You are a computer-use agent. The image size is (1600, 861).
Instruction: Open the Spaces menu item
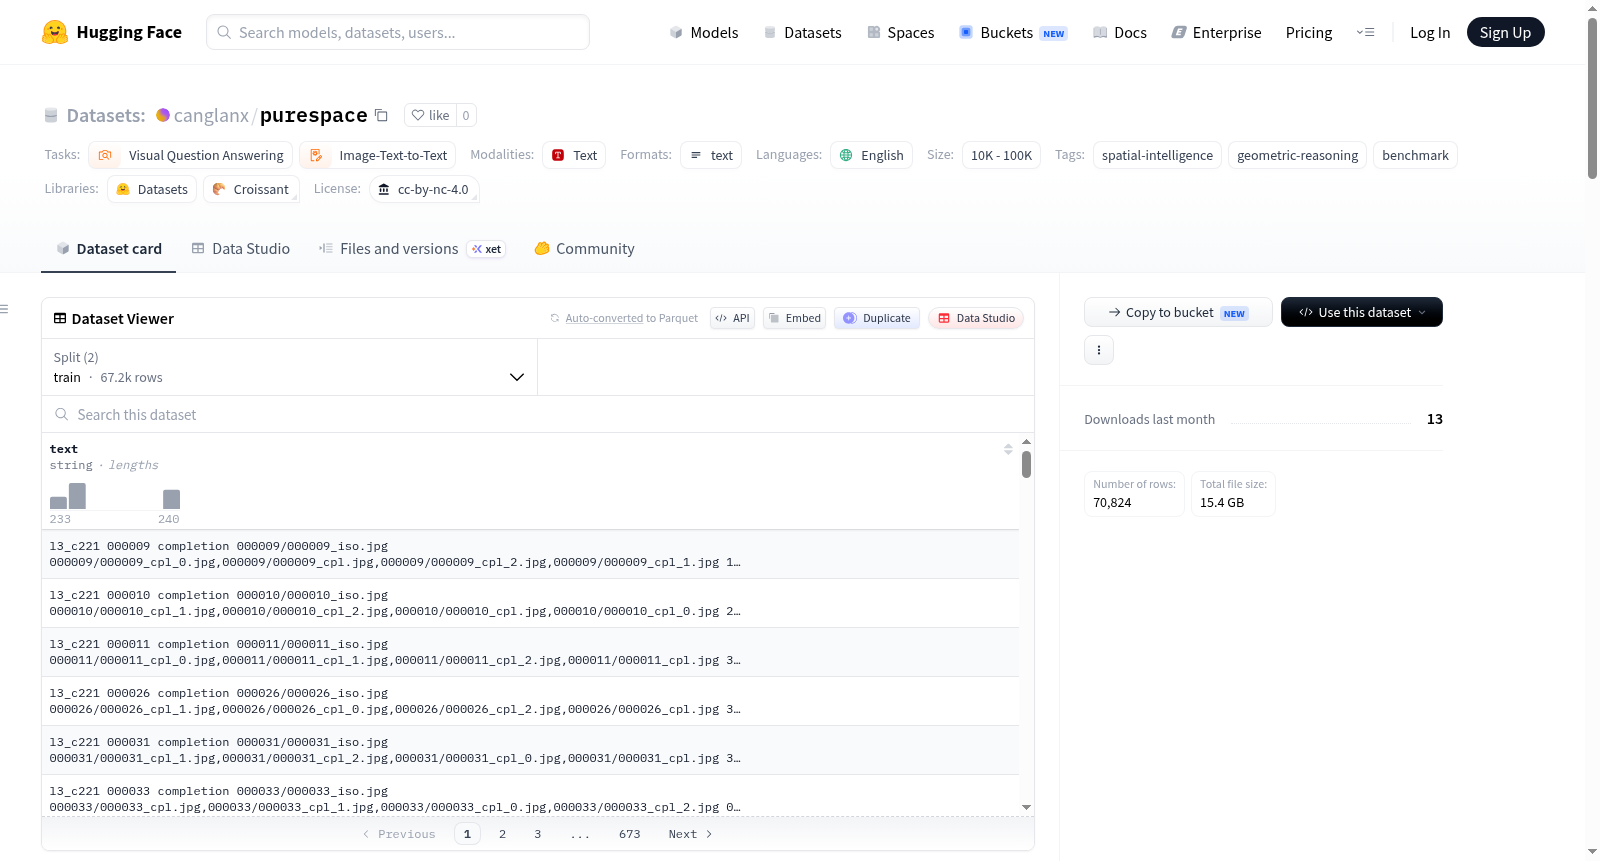pyautogui.click(x=900, y=32)
